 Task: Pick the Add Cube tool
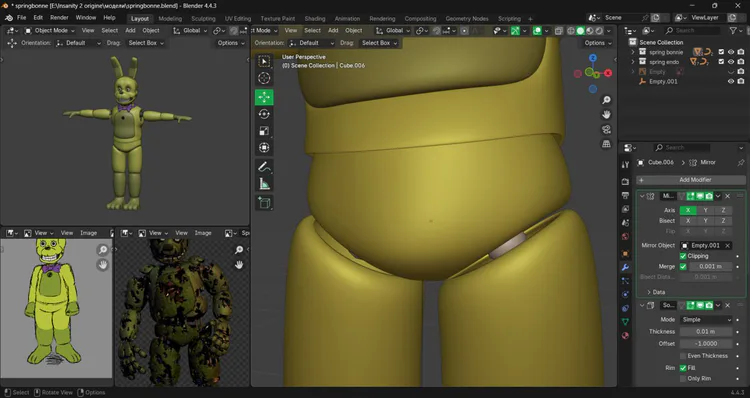(x=264, y=203)
